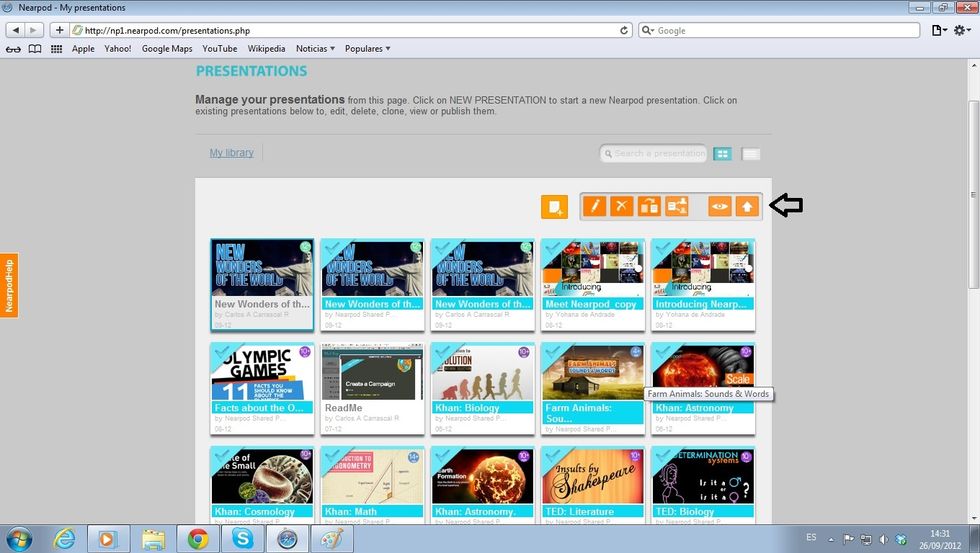The image size is (980, 553).
Task: Open the Yahoo! bookmark
Action: [118, 49]
